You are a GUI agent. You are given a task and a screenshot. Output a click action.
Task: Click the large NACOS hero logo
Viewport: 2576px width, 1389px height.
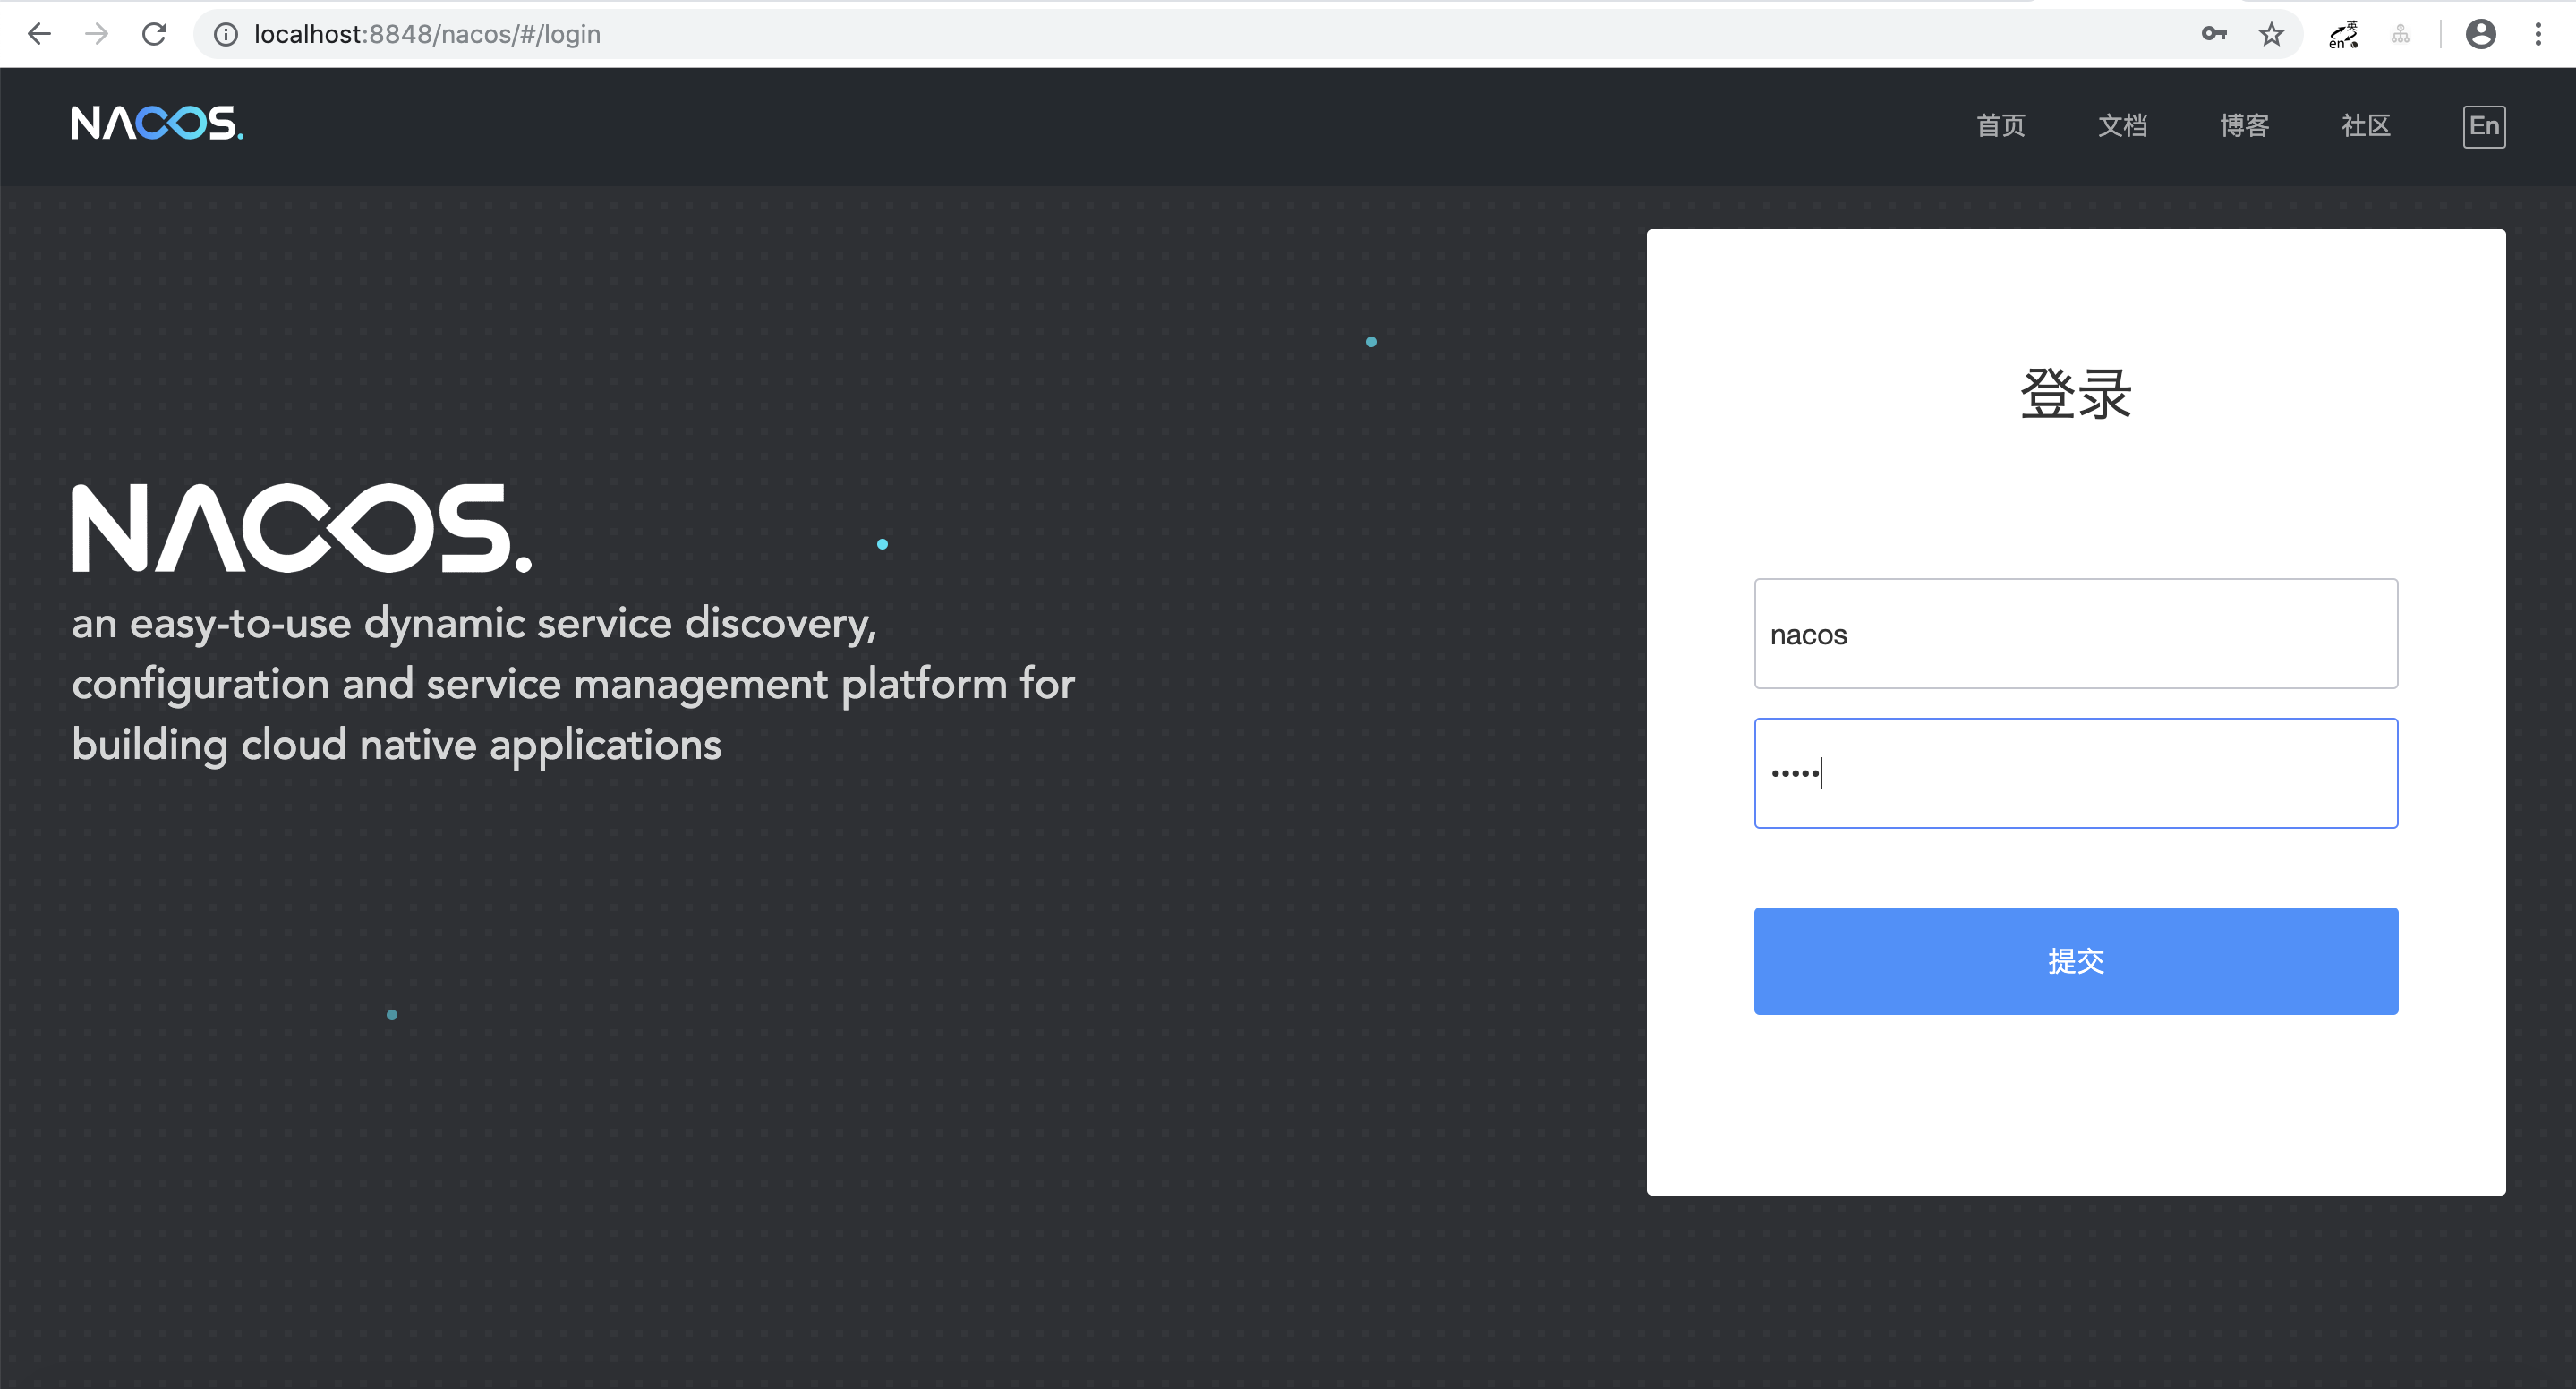(302, 528)
